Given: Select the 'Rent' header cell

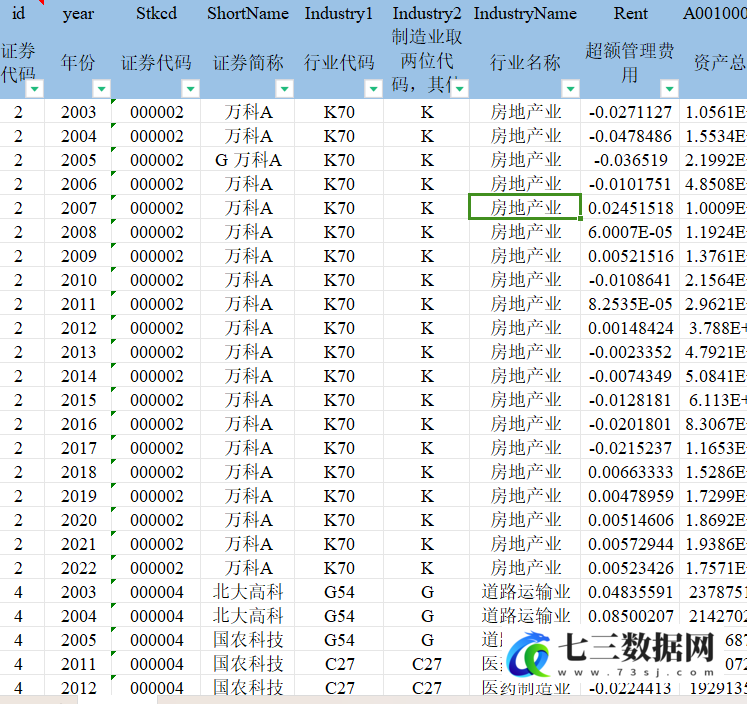Looking at the screenshot, I should point(630,13).
